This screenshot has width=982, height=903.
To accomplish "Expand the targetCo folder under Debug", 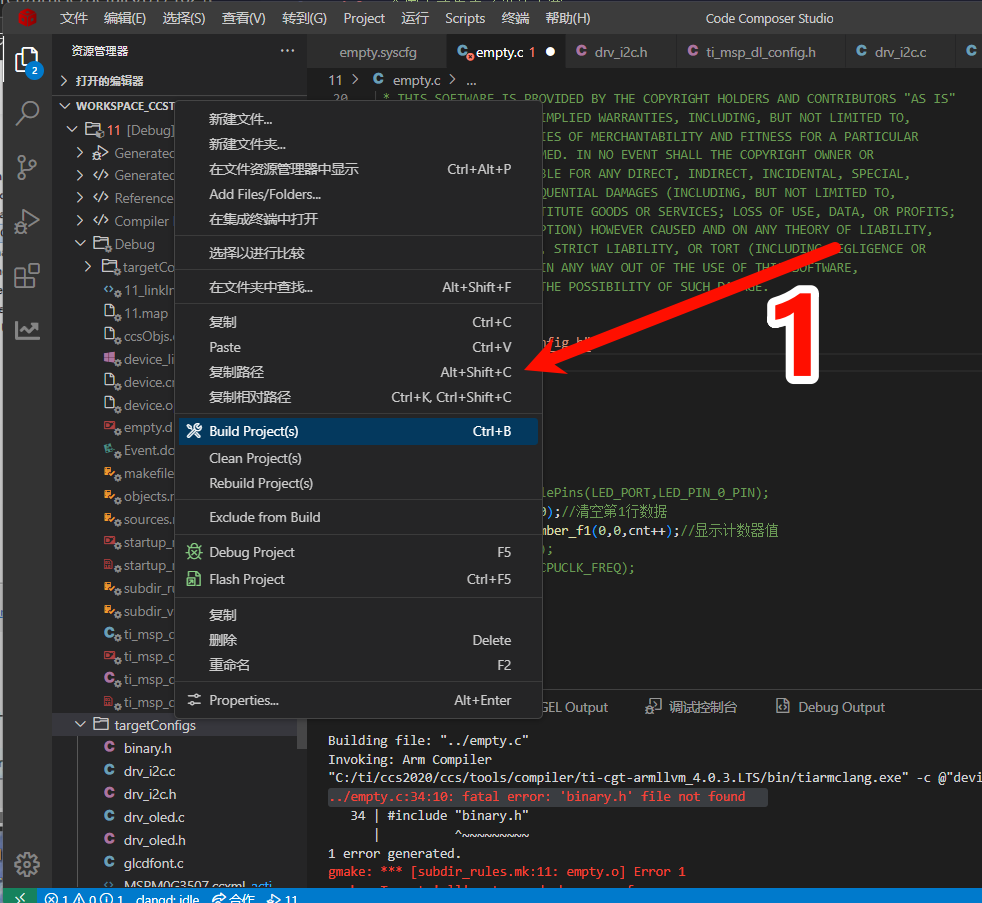I will (88, 266).
